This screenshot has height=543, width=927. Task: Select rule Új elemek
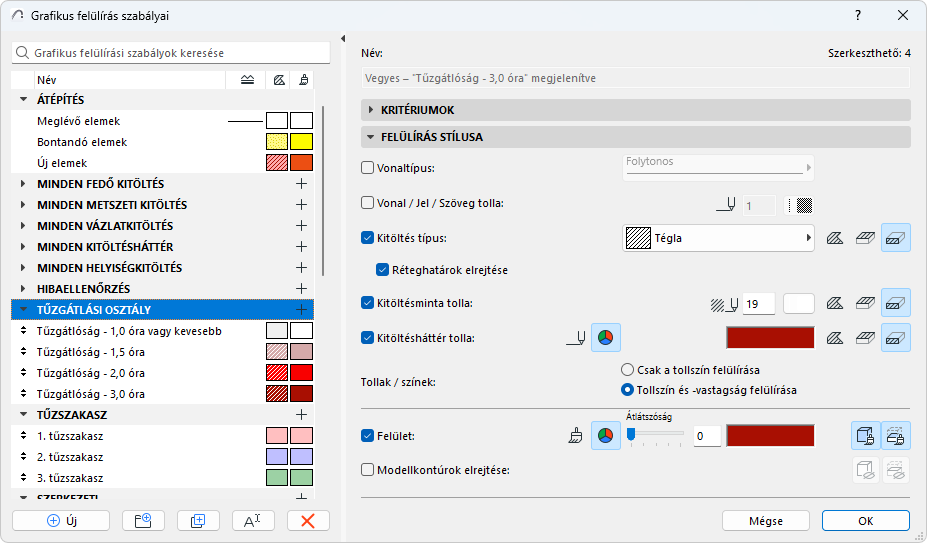[163, 163]
